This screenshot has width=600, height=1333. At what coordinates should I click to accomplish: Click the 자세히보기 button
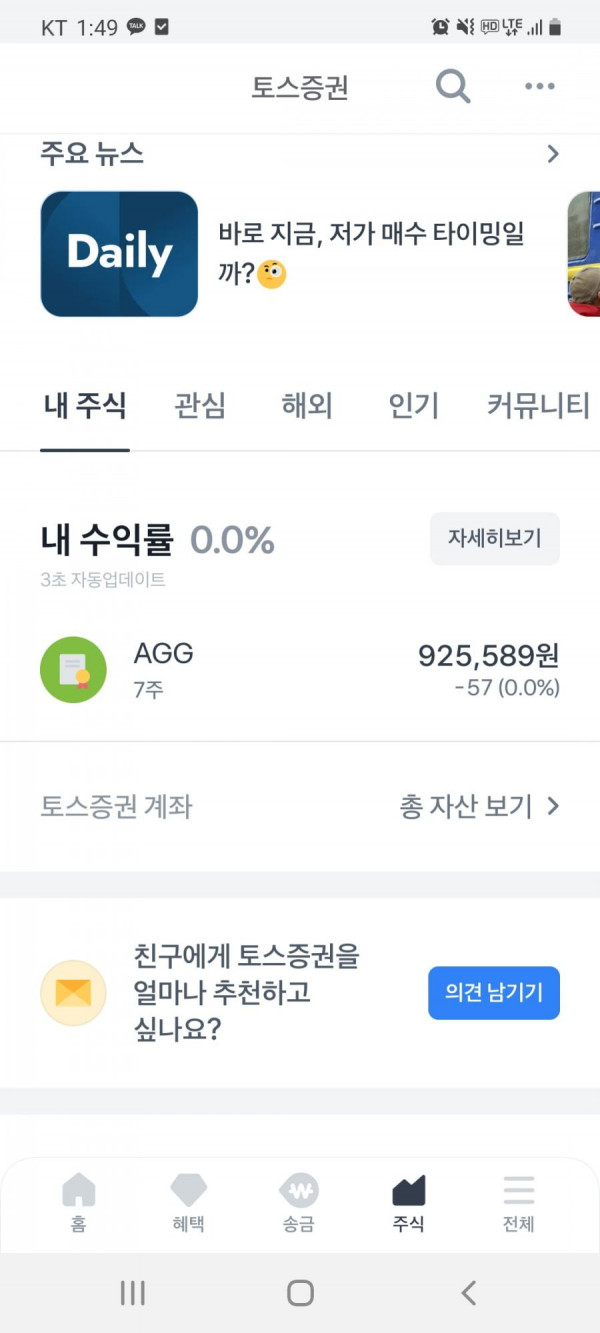495,539
